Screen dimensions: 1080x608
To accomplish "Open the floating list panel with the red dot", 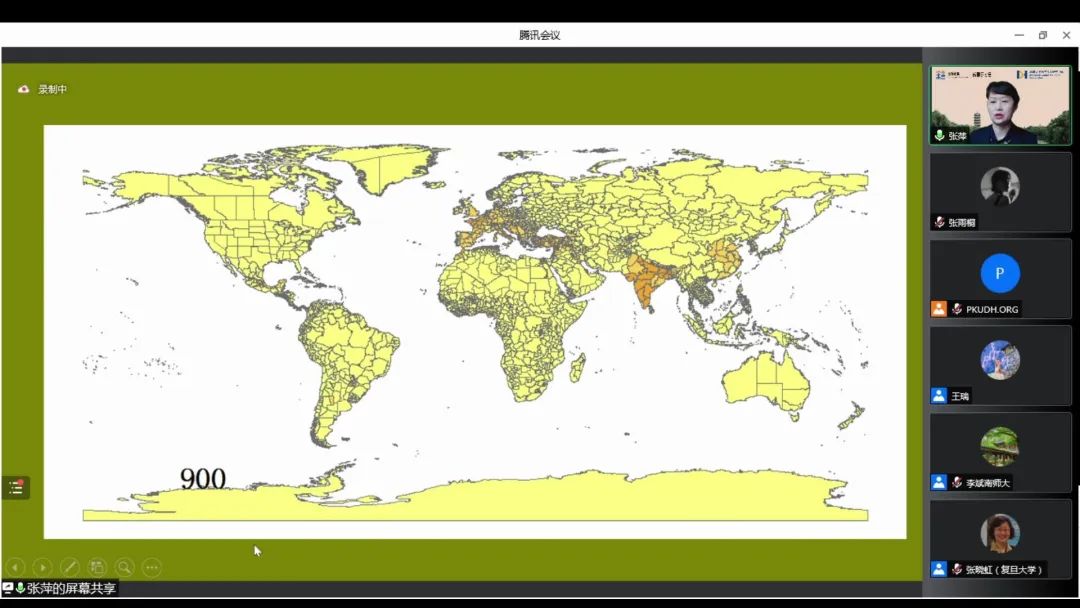I will point(16,488).
